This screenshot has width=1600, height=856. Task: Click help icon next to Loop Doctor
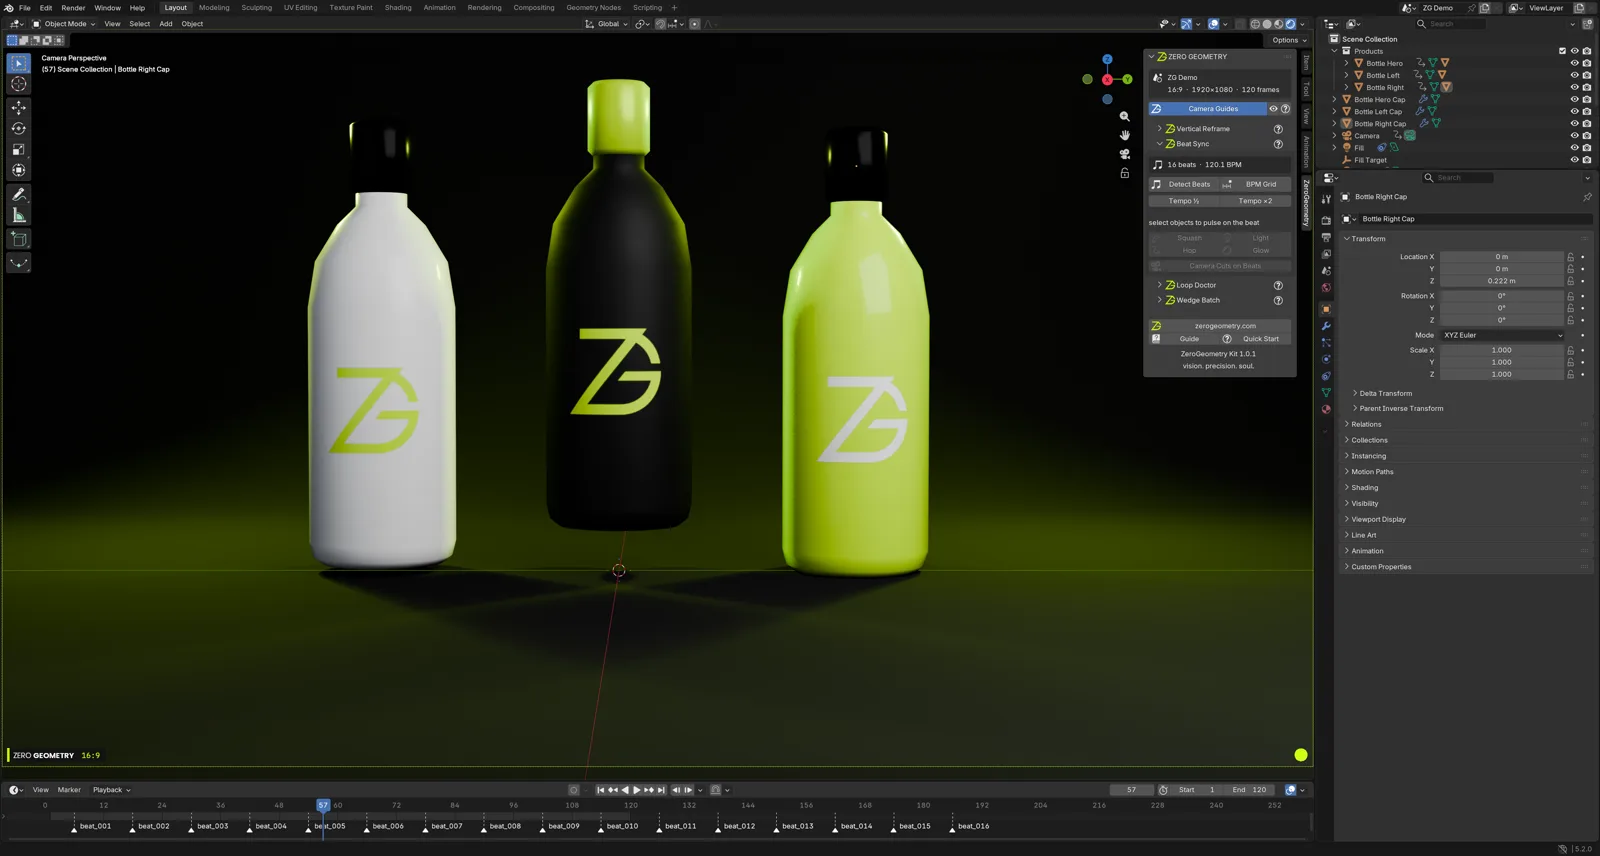[x=1278, y=285]
